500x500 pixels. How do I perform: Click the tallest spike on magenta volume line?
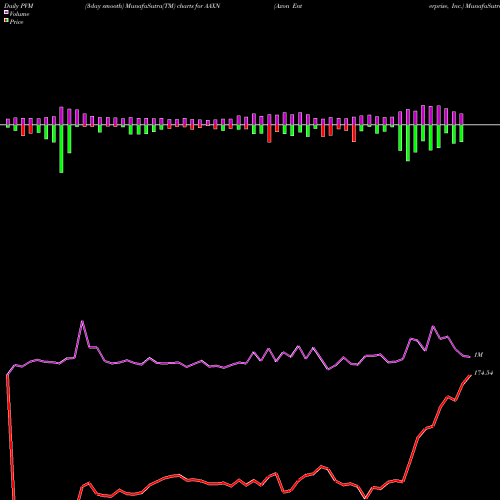point(82,321)
